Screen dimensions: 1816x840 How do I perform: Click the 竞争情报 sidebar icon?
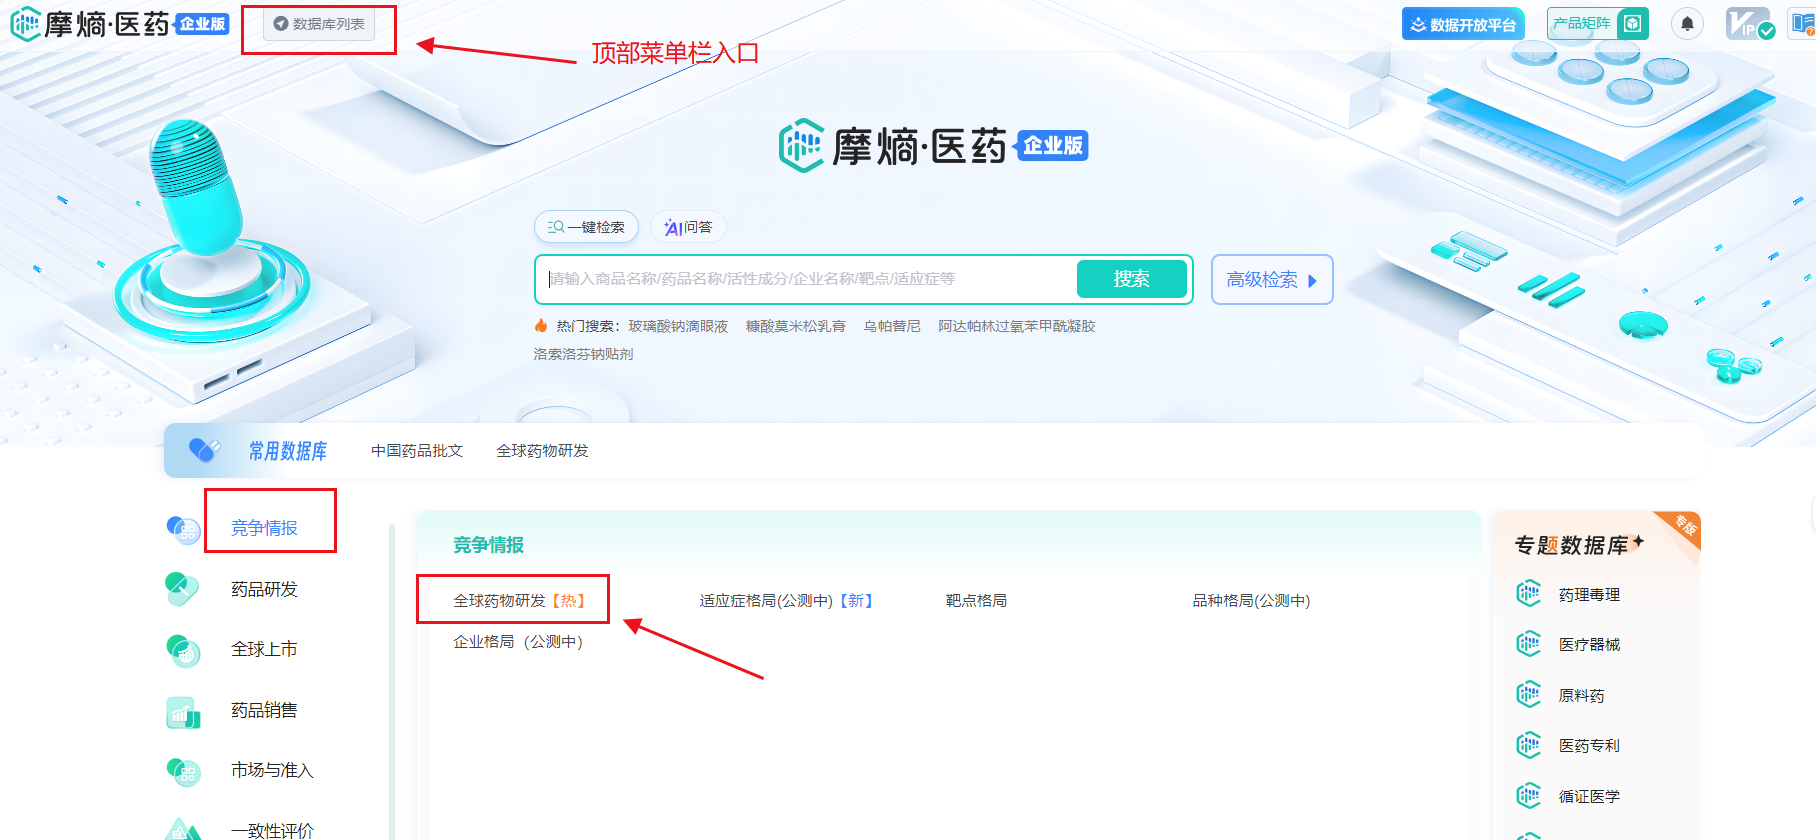(184, 529)
